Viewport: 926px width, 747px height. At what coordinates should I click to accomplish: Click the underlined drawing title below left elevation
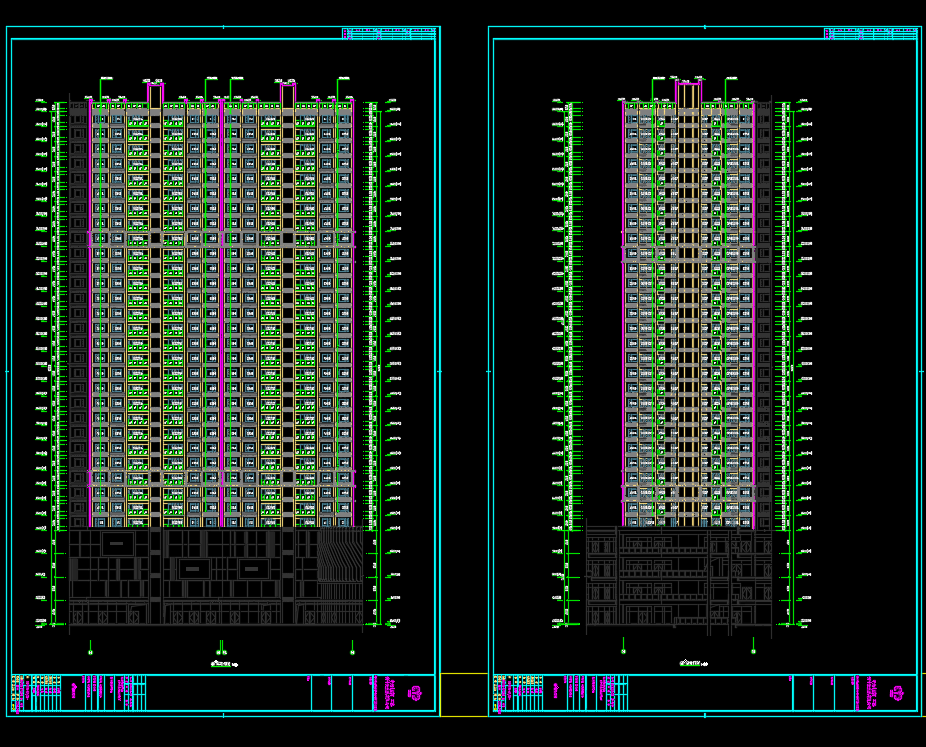click(x=224, y=664)
